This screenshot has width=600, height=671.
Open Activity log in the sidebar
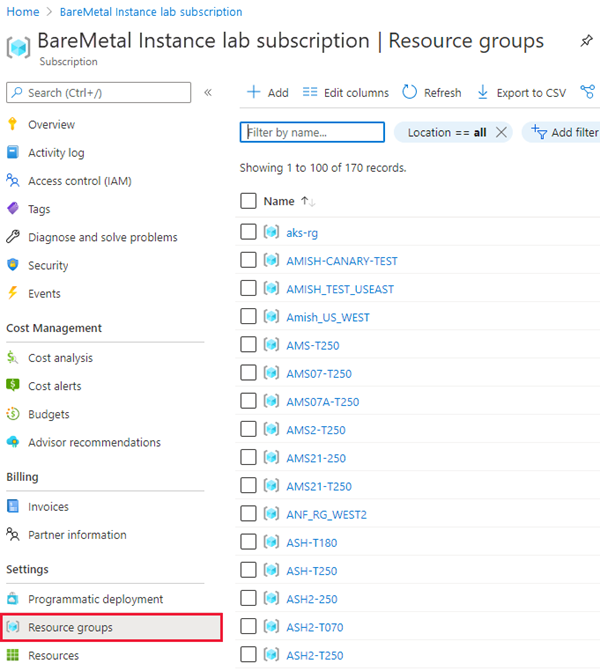click(56, 153)
